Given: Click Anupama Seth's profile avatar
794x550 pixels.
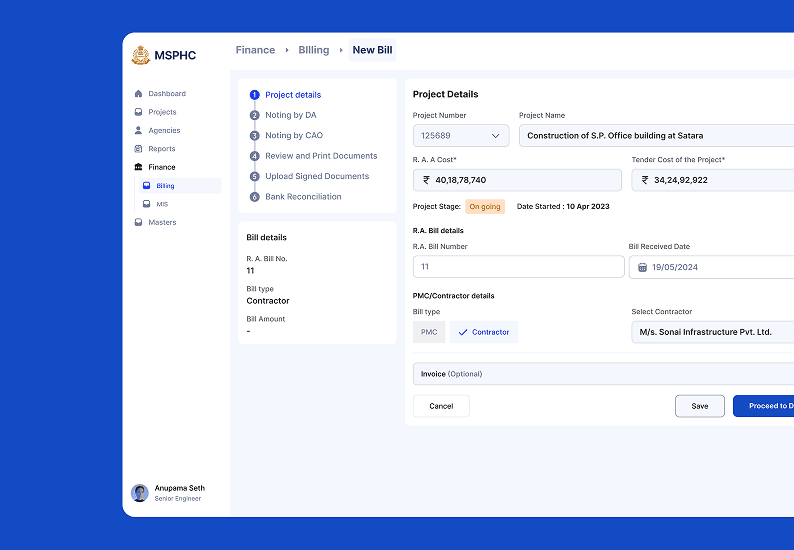Looking at the screenshot, I should point(140,493).
